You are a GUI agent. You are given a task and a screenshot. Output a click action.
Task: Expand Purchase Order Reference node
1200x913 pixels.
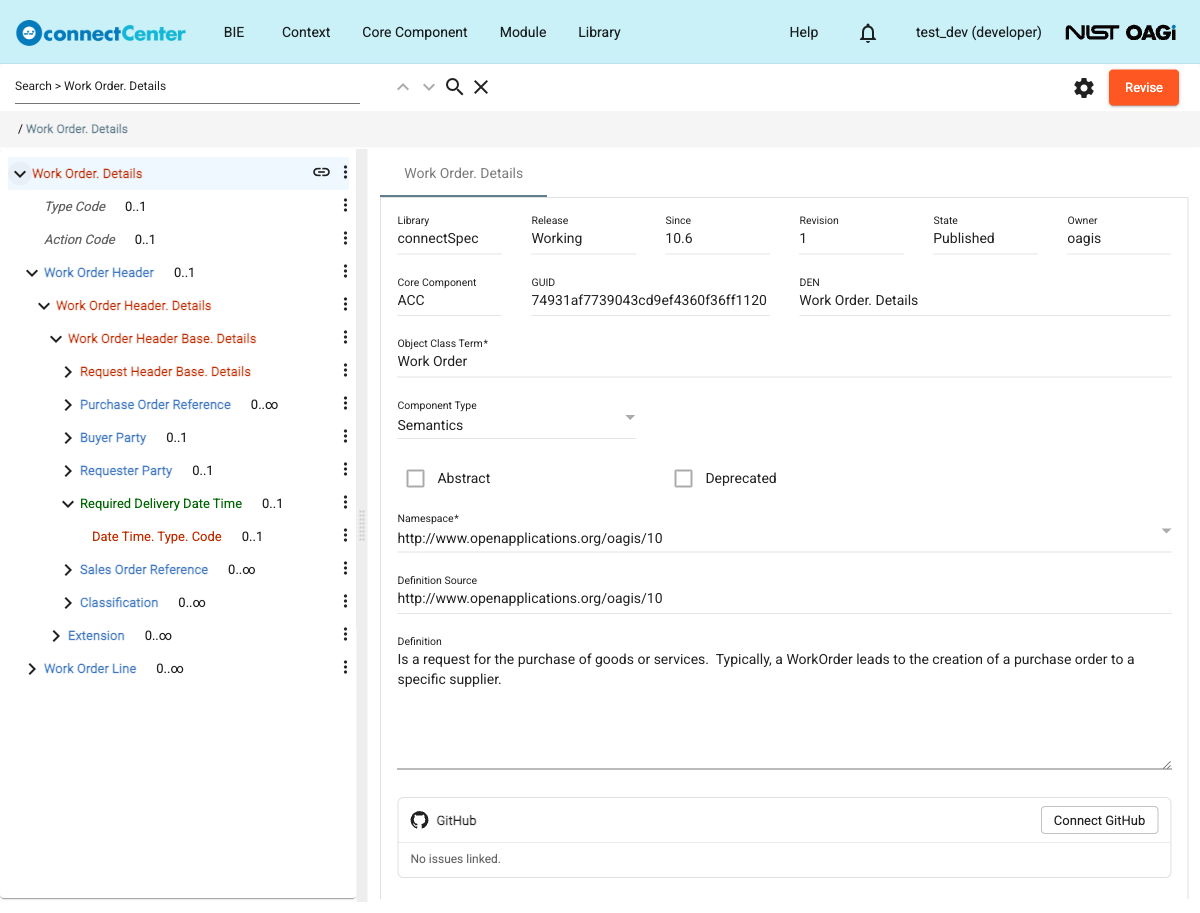pos(68,404)
